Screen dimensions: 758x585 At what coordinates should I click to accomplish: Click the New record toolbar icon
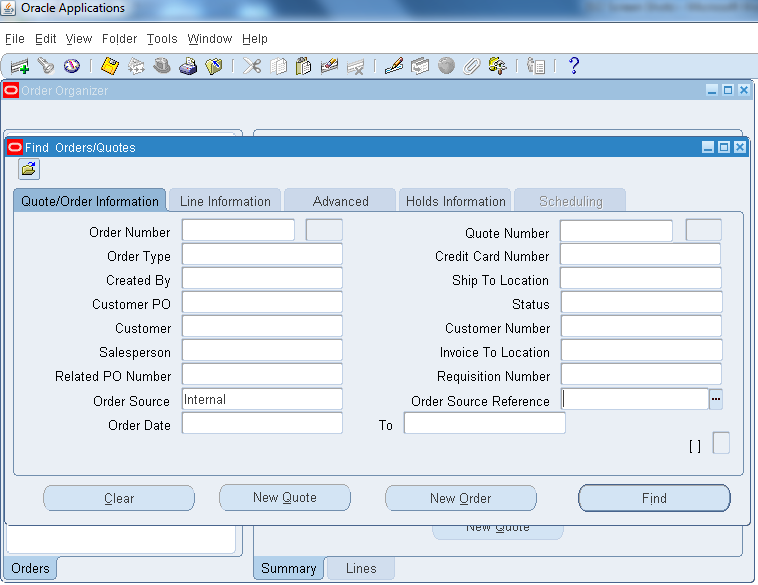pyautogui.click(x=20, y=66)
